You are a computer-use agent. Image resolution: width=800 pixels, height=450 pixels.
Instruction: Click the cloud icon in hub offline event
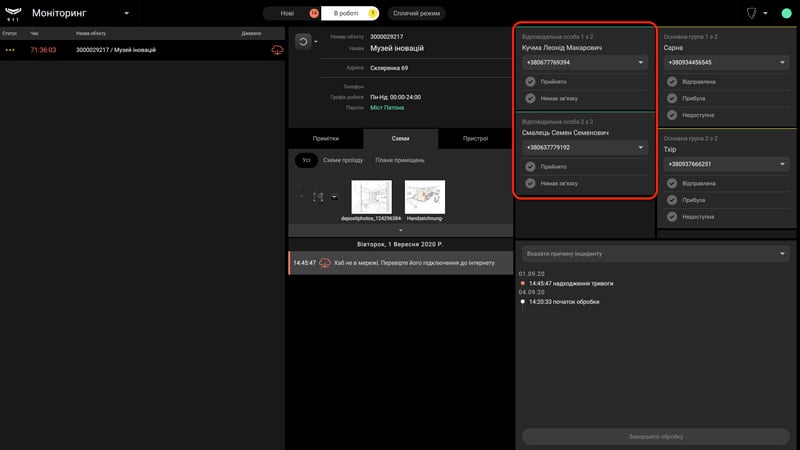[x=324, y=263]
